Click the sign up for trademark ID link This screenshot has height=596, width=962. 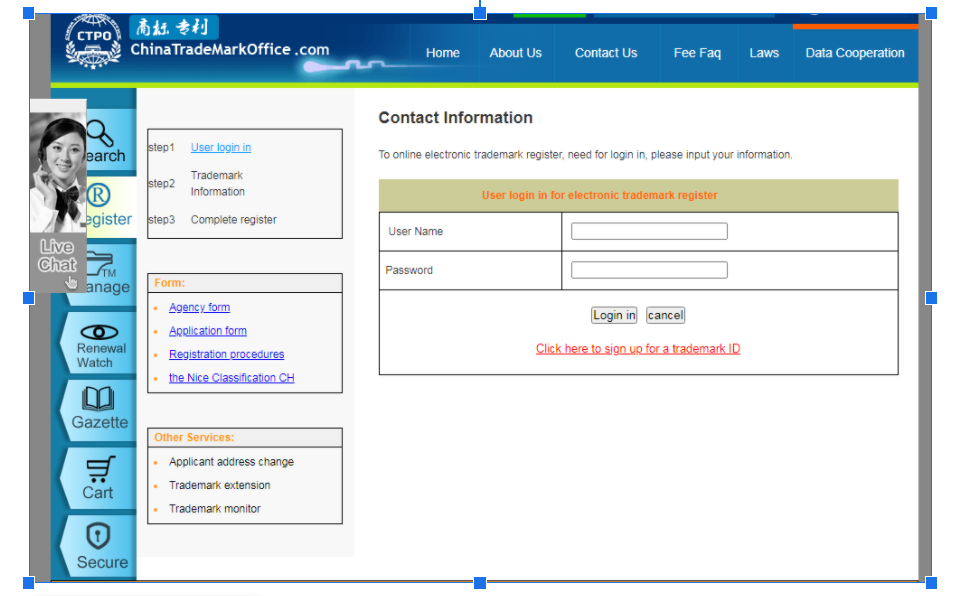coord(638,349)
